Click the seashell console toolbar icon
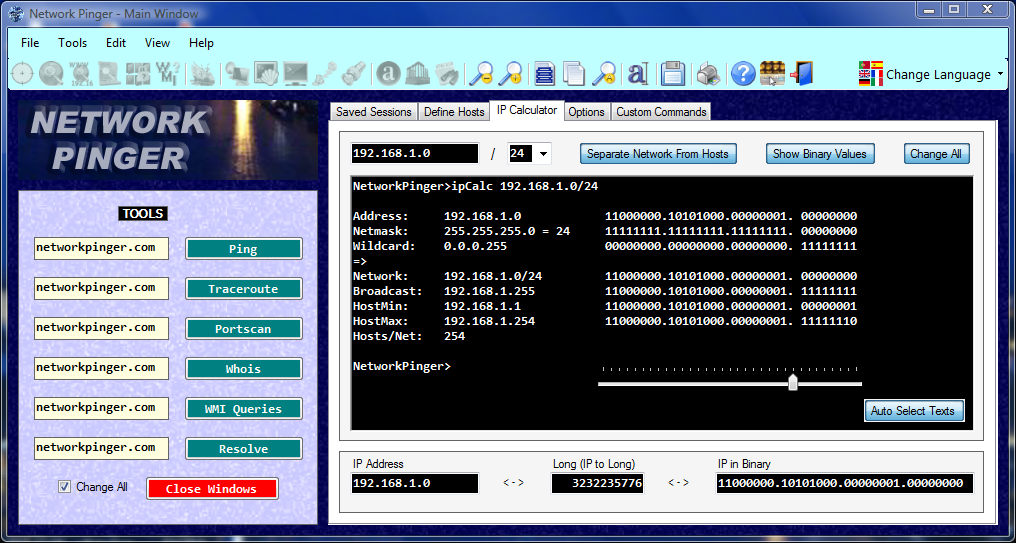The image size is (1016, 543). point(266,73)
